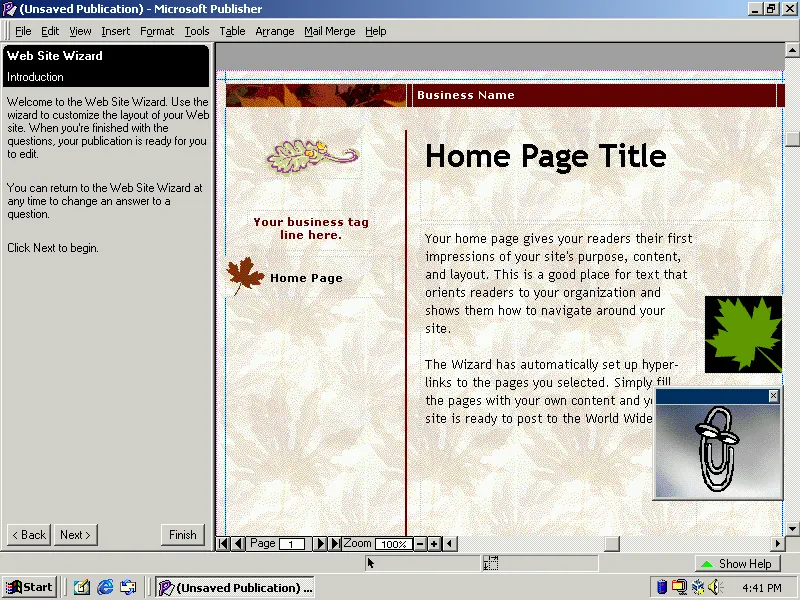
Task: Click the first page arrow icon
Action: (223, 544)
